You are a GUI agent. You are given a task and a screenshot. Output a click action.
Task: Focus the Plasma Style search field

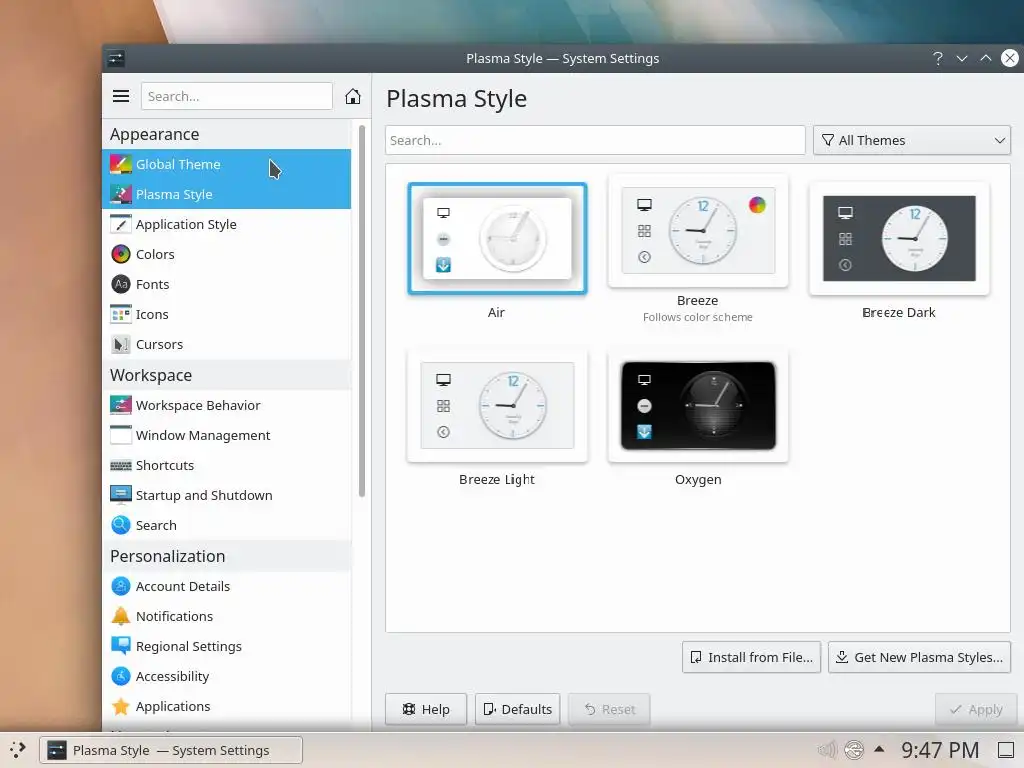point(595,140)
